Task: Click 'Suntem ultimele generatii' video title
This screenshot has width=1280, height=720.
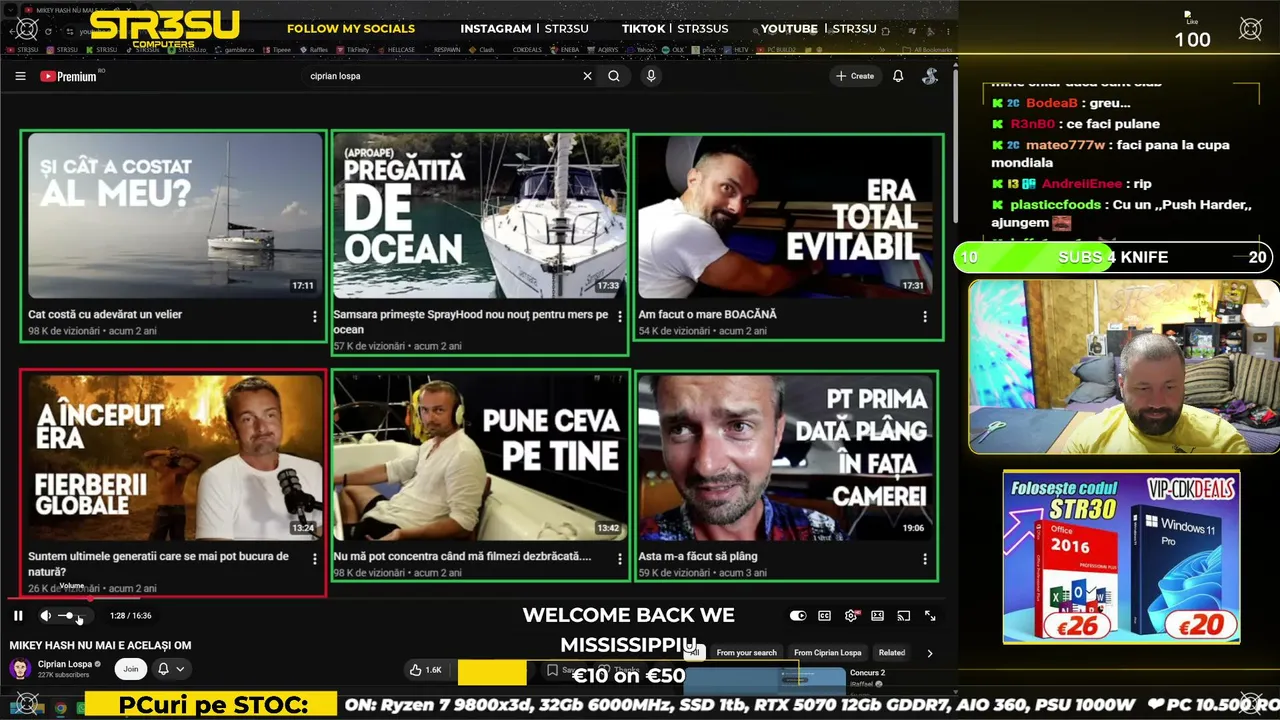Action: point(158,564)
